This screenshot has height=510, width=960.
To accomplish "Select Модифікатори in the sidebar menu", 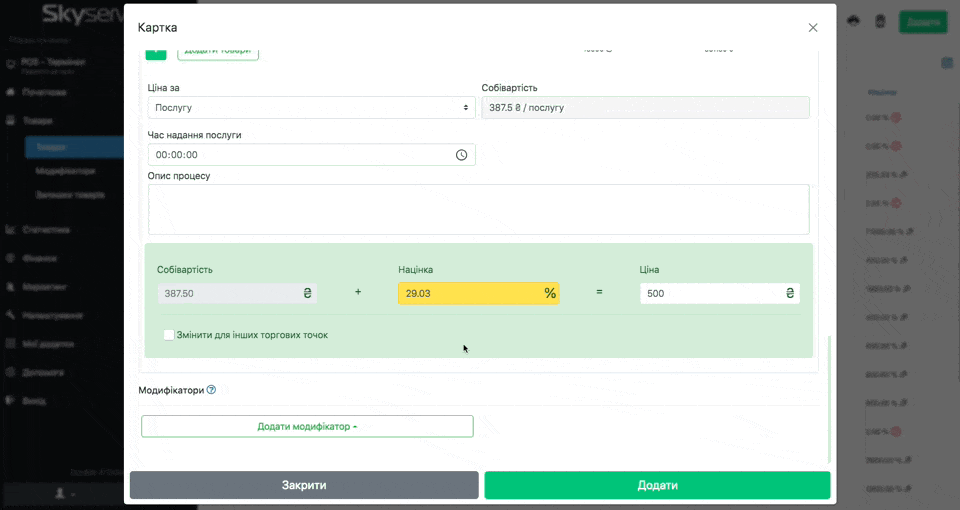I will click(64, 171).
